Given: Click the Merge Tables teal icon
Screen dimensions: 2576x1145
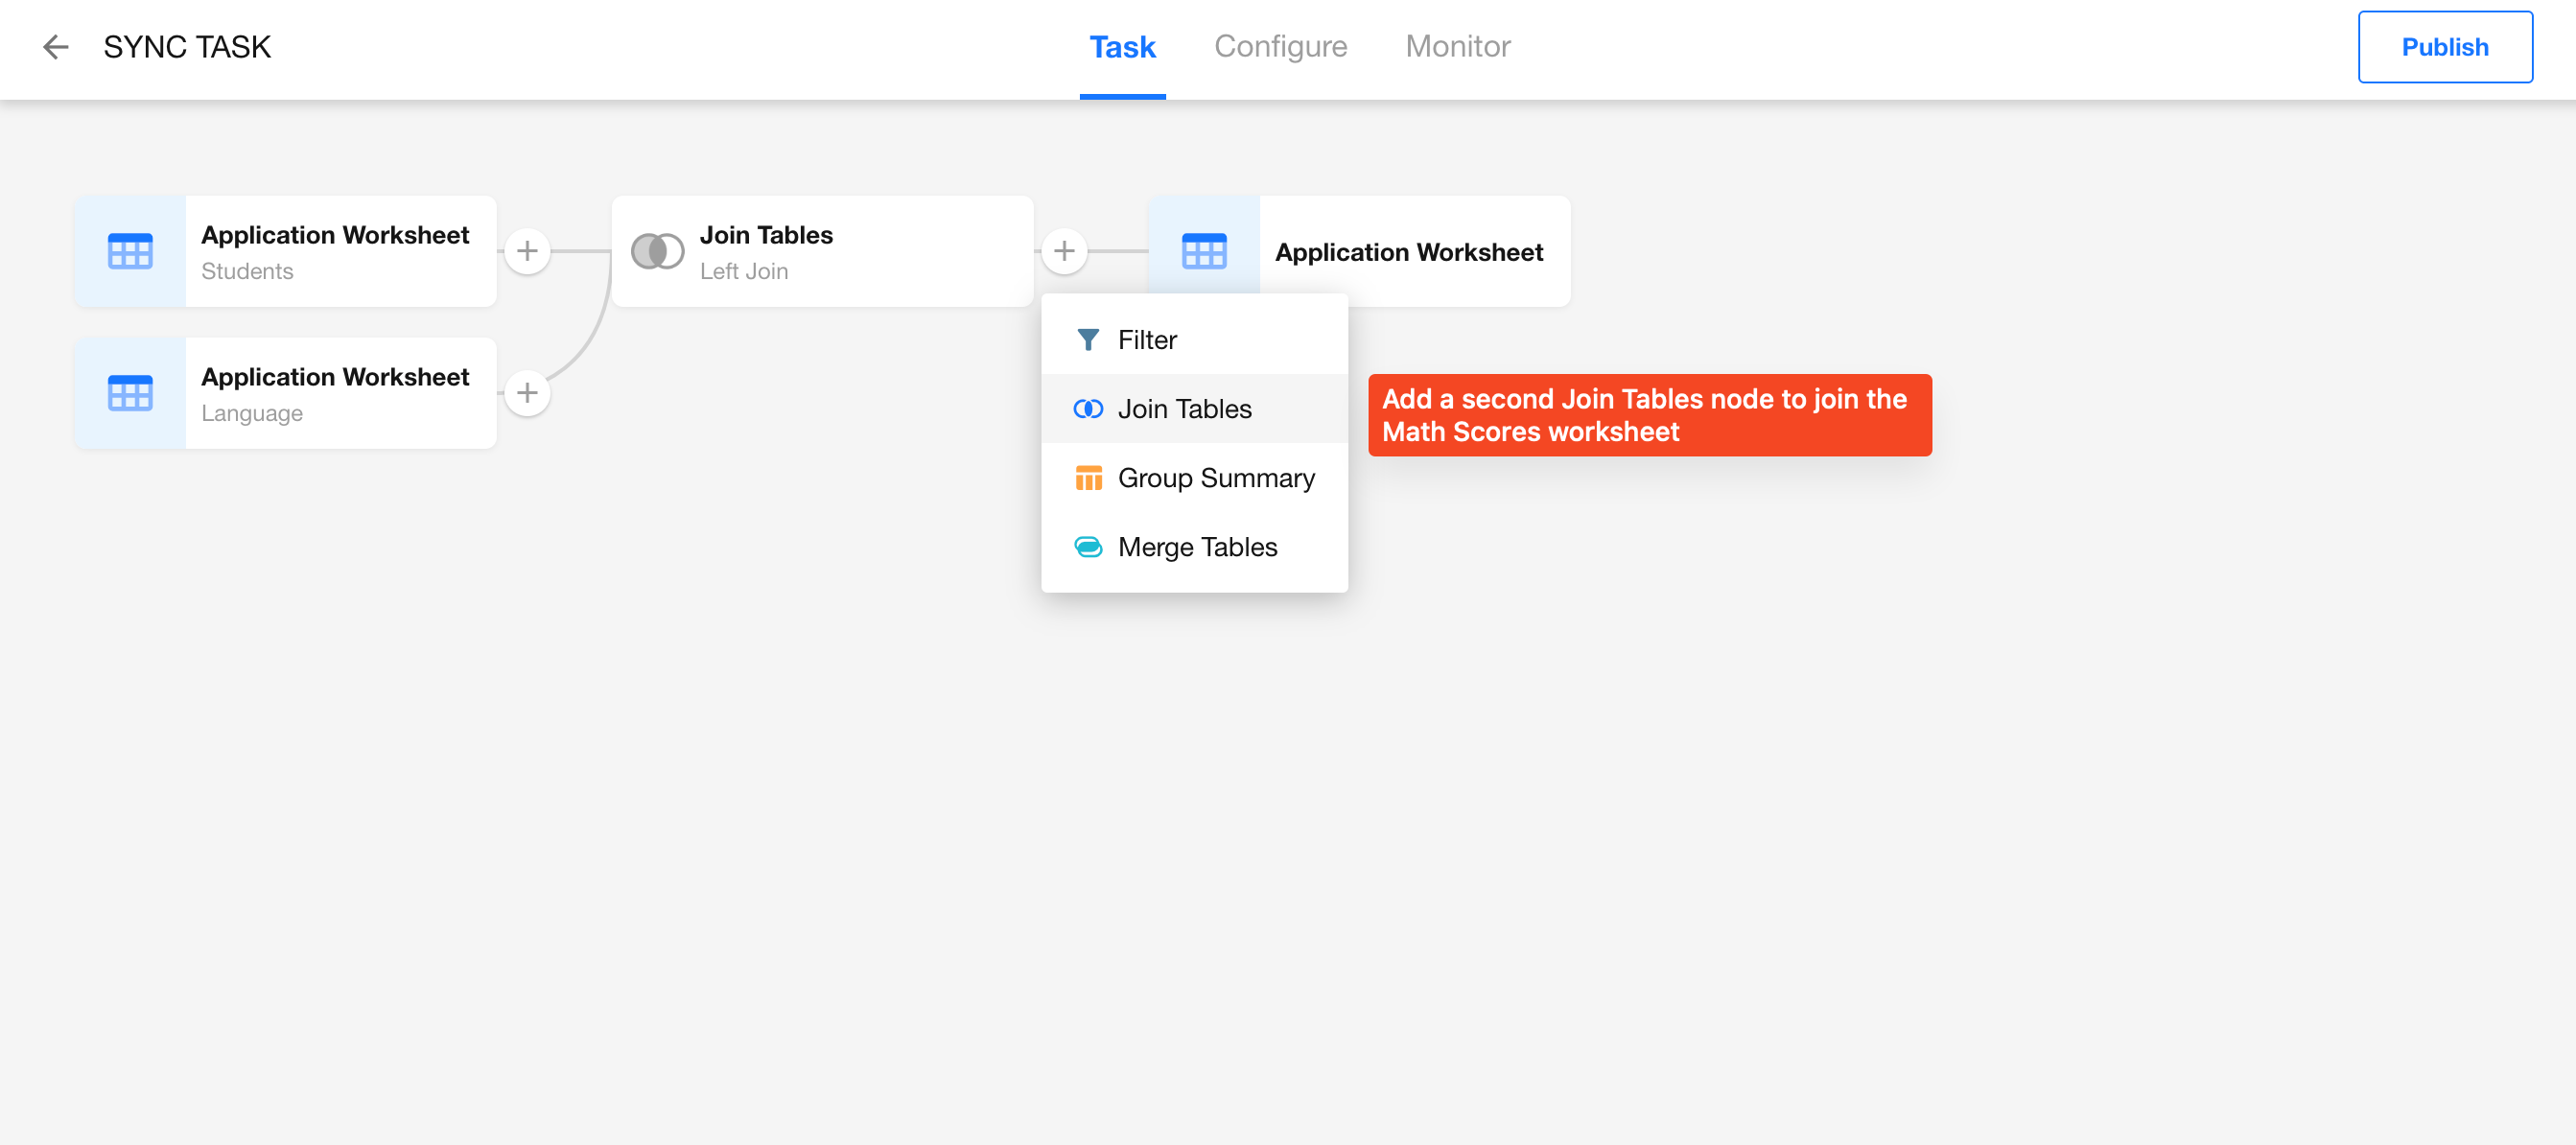Looking at the screenshot, I should [1087, 547].
